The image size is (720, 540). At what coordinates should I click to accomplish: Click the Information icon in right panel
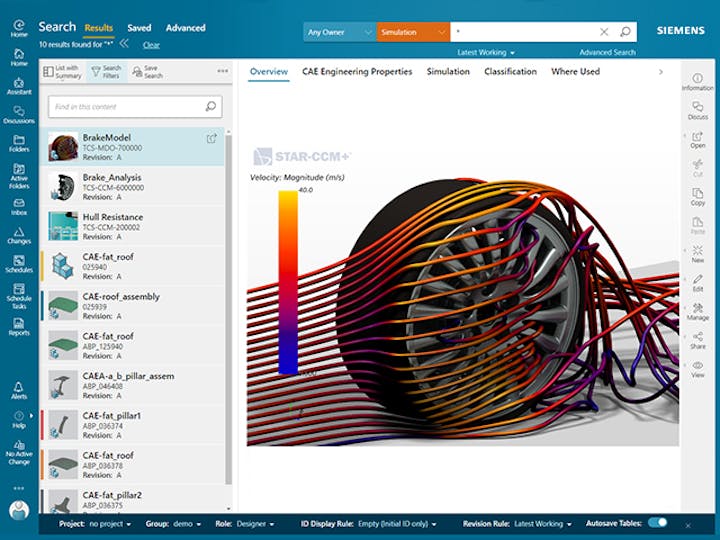click(697, 81)
